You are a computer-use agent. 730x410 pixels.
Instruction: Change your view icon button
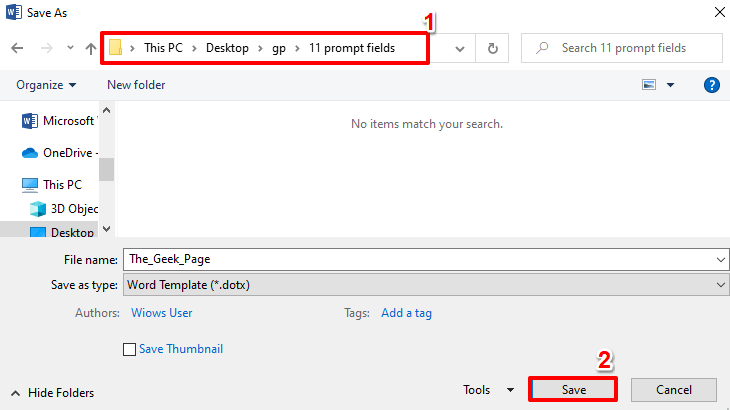point(649,85)
